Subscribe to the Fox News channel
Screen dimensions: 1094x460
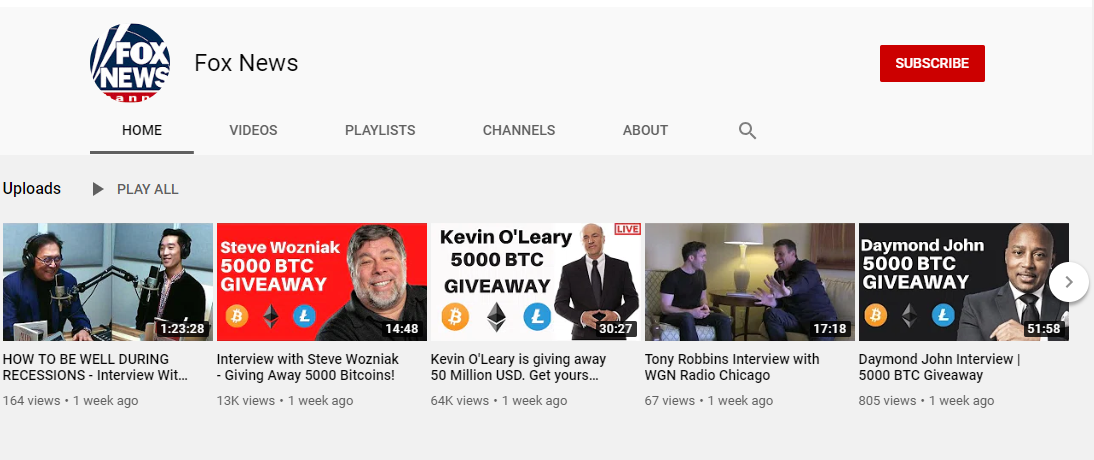(932, 64)
